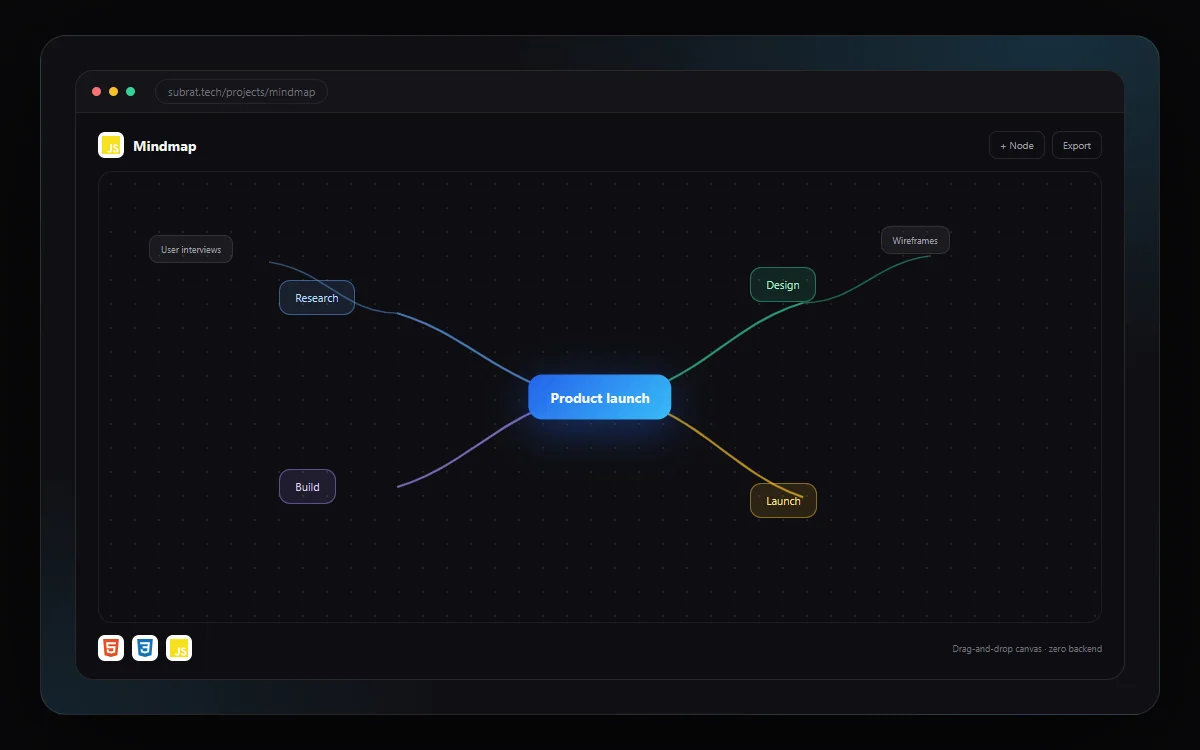Click the Mindmap title text
This screenshot has width=1200, height=750.
(x=165, y=146)
